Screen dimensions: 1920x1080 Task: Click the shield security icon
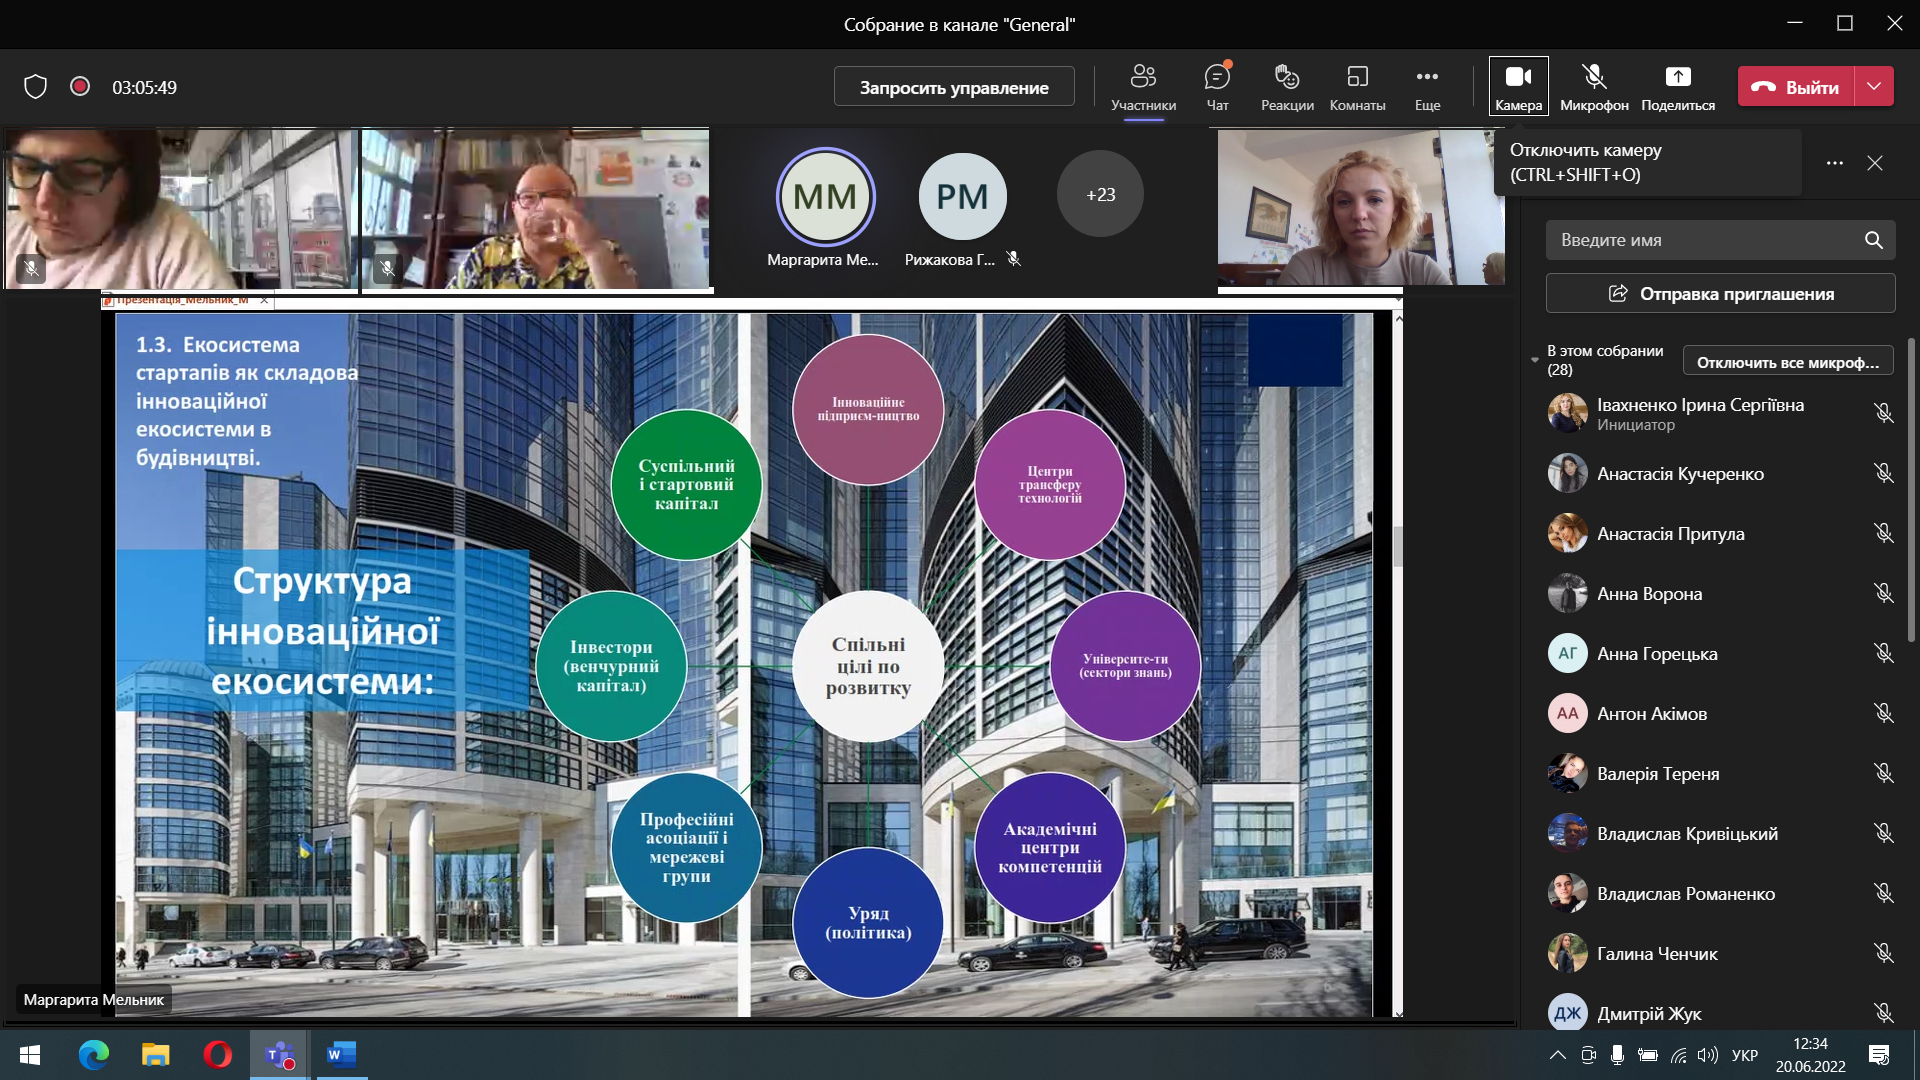[x=36, y=87]
